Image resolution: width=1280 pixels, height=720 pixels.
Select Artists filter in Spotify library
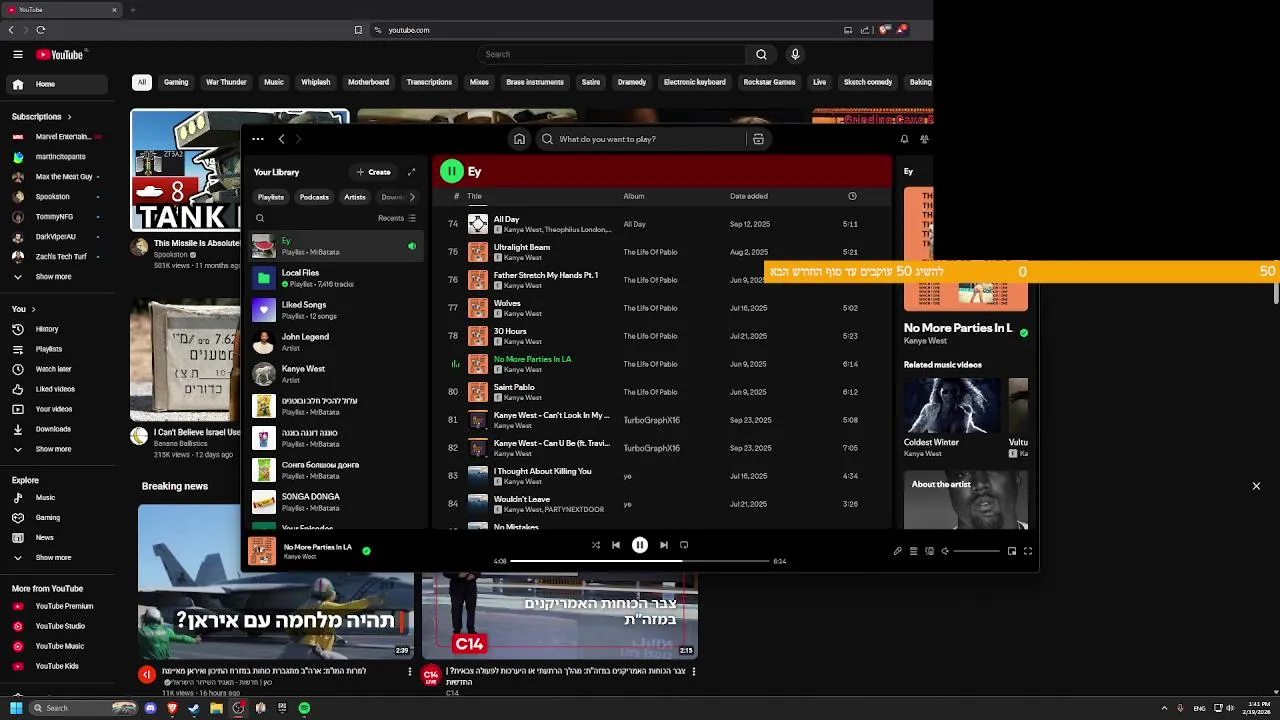point(355,197)
